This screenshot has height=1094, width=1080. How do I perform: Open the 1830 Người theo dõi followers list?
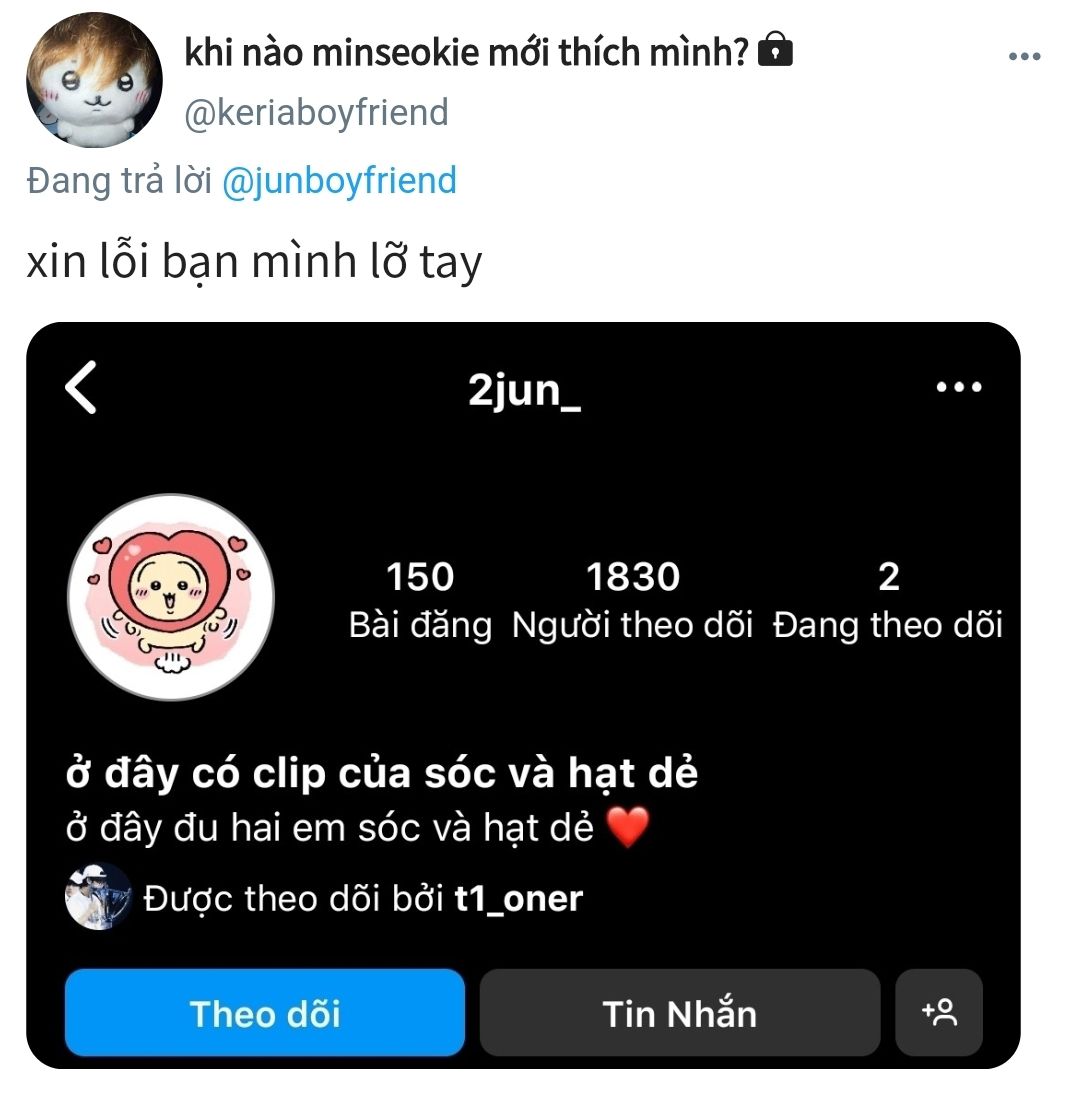(632, 599)
